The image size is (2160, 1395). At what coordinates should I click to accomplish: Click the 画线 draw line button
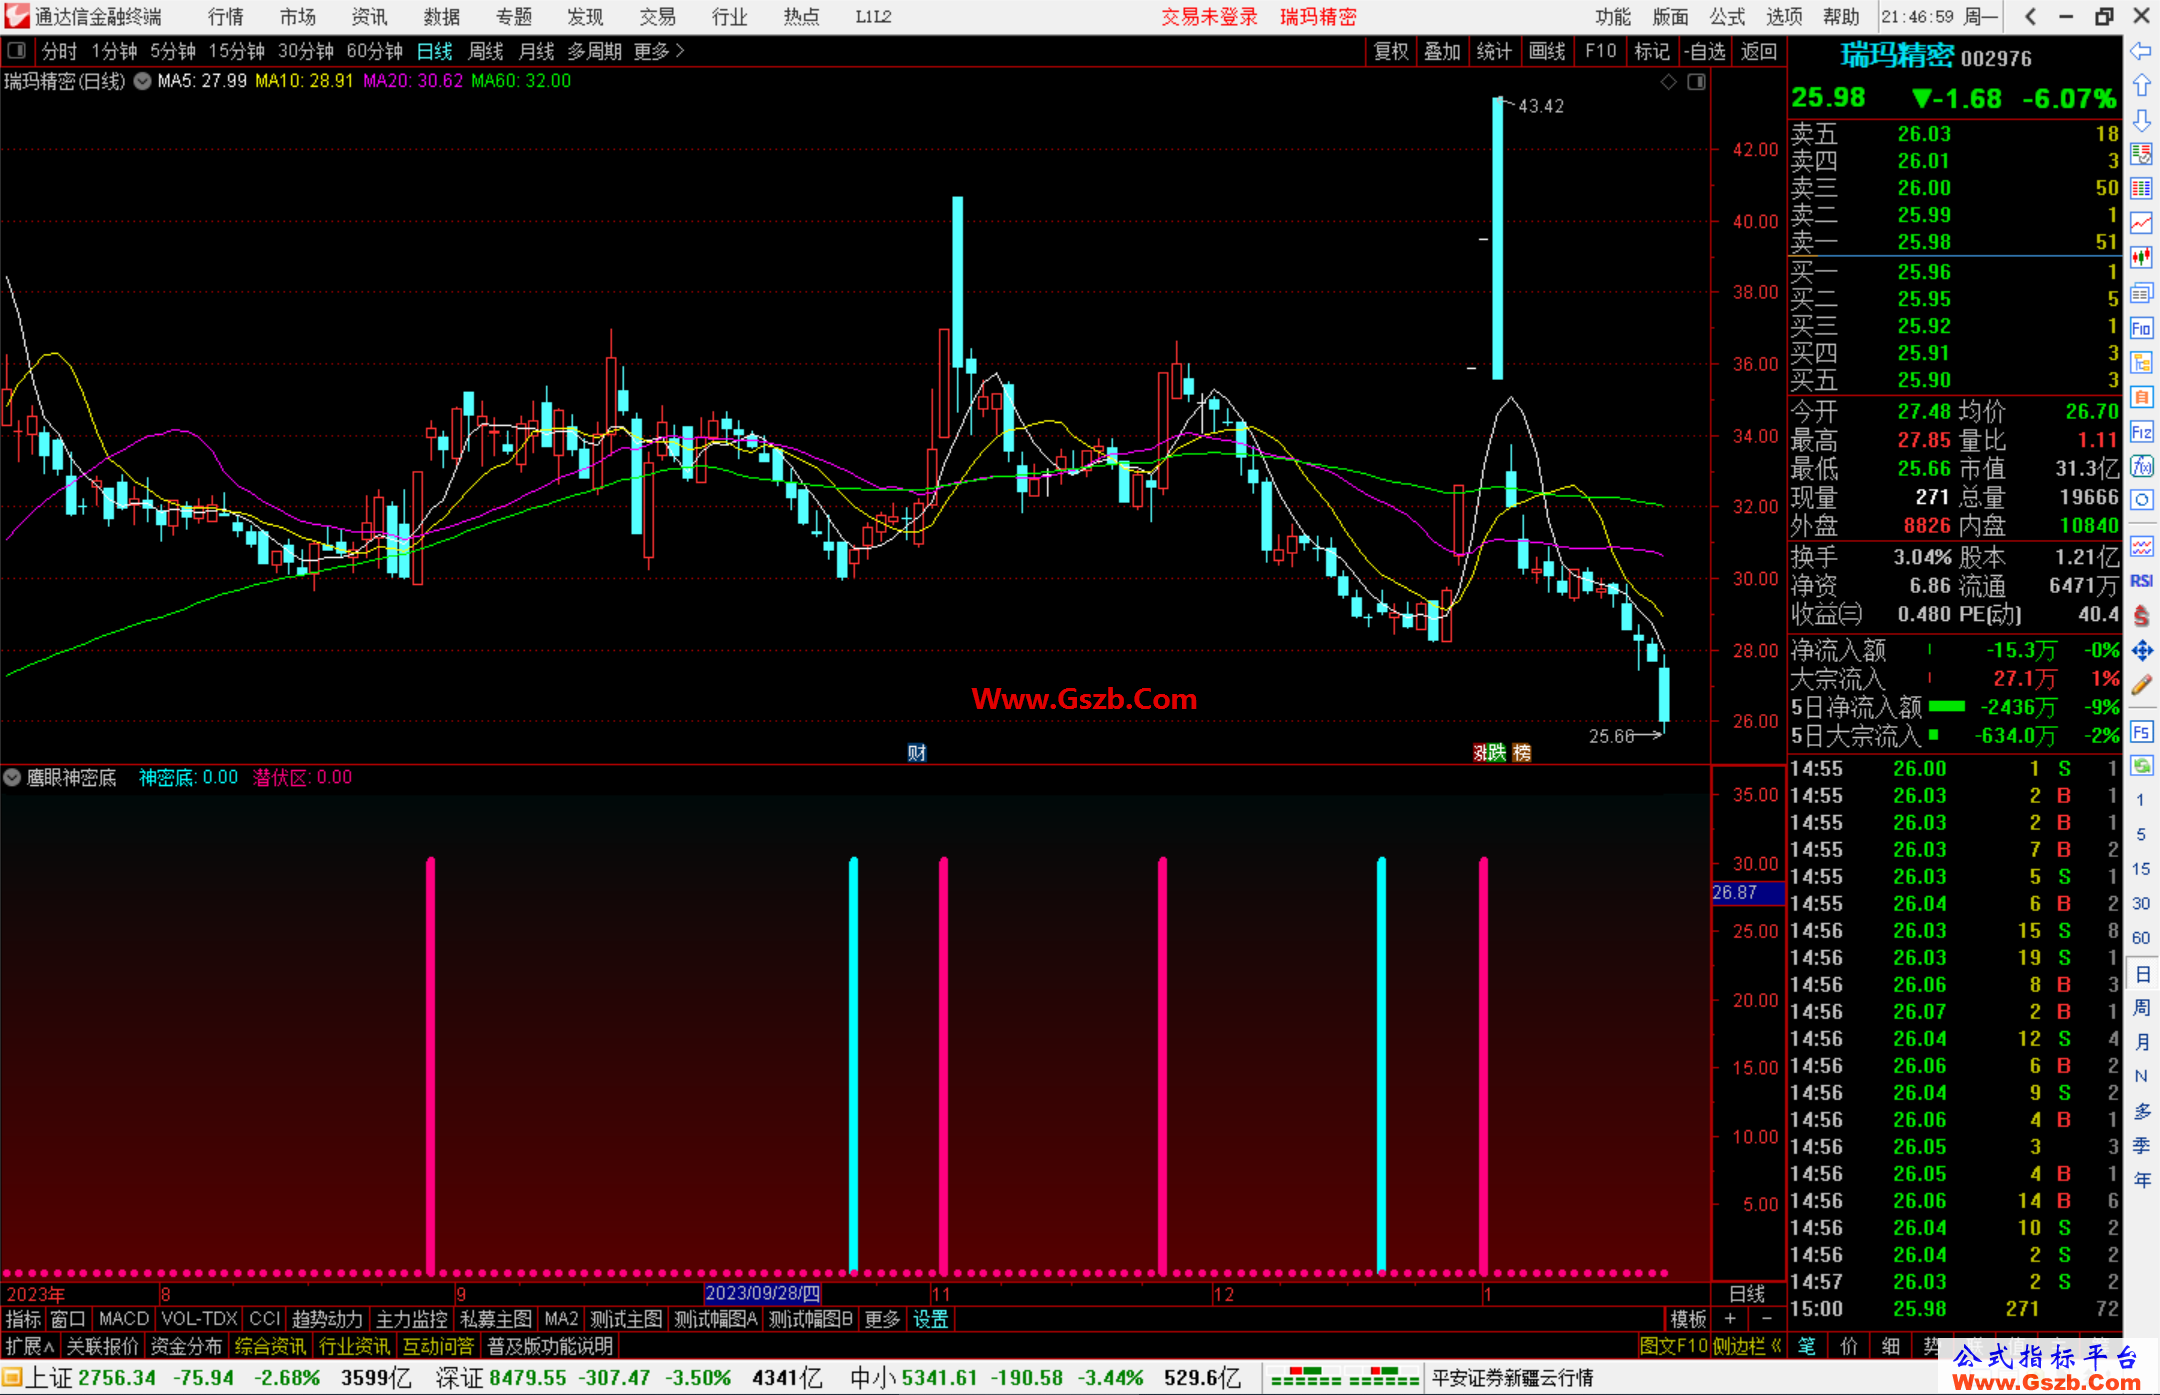1547,51
